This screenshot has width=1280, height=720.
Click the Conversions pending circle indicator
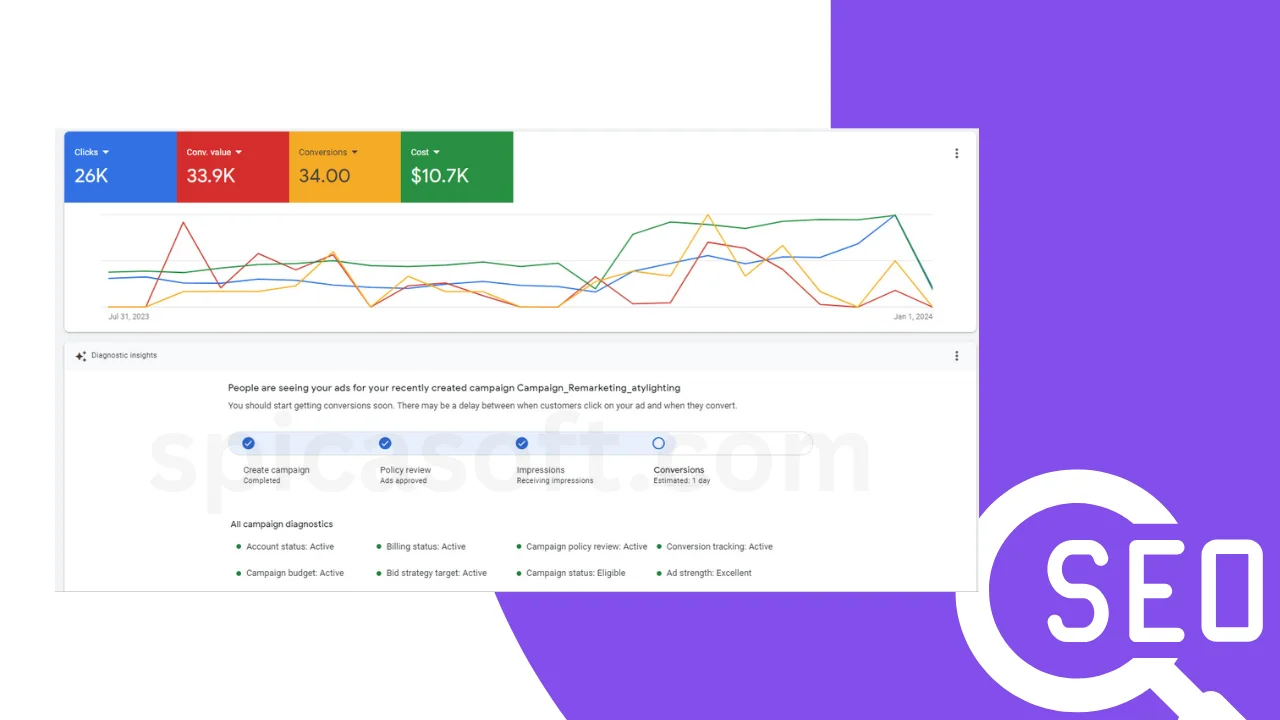[x=658, y=443]
